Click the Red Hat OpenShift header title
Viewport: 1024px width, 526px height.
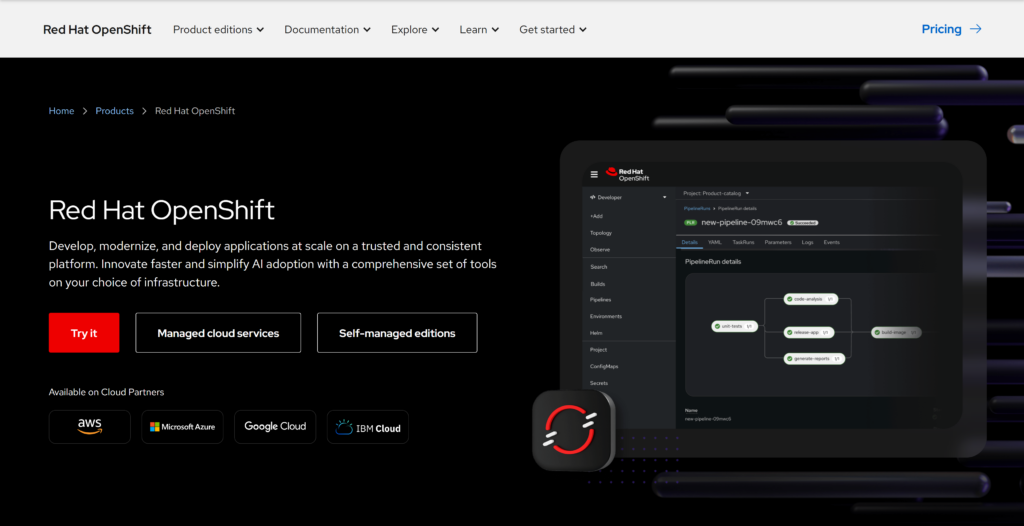(97, 29)
